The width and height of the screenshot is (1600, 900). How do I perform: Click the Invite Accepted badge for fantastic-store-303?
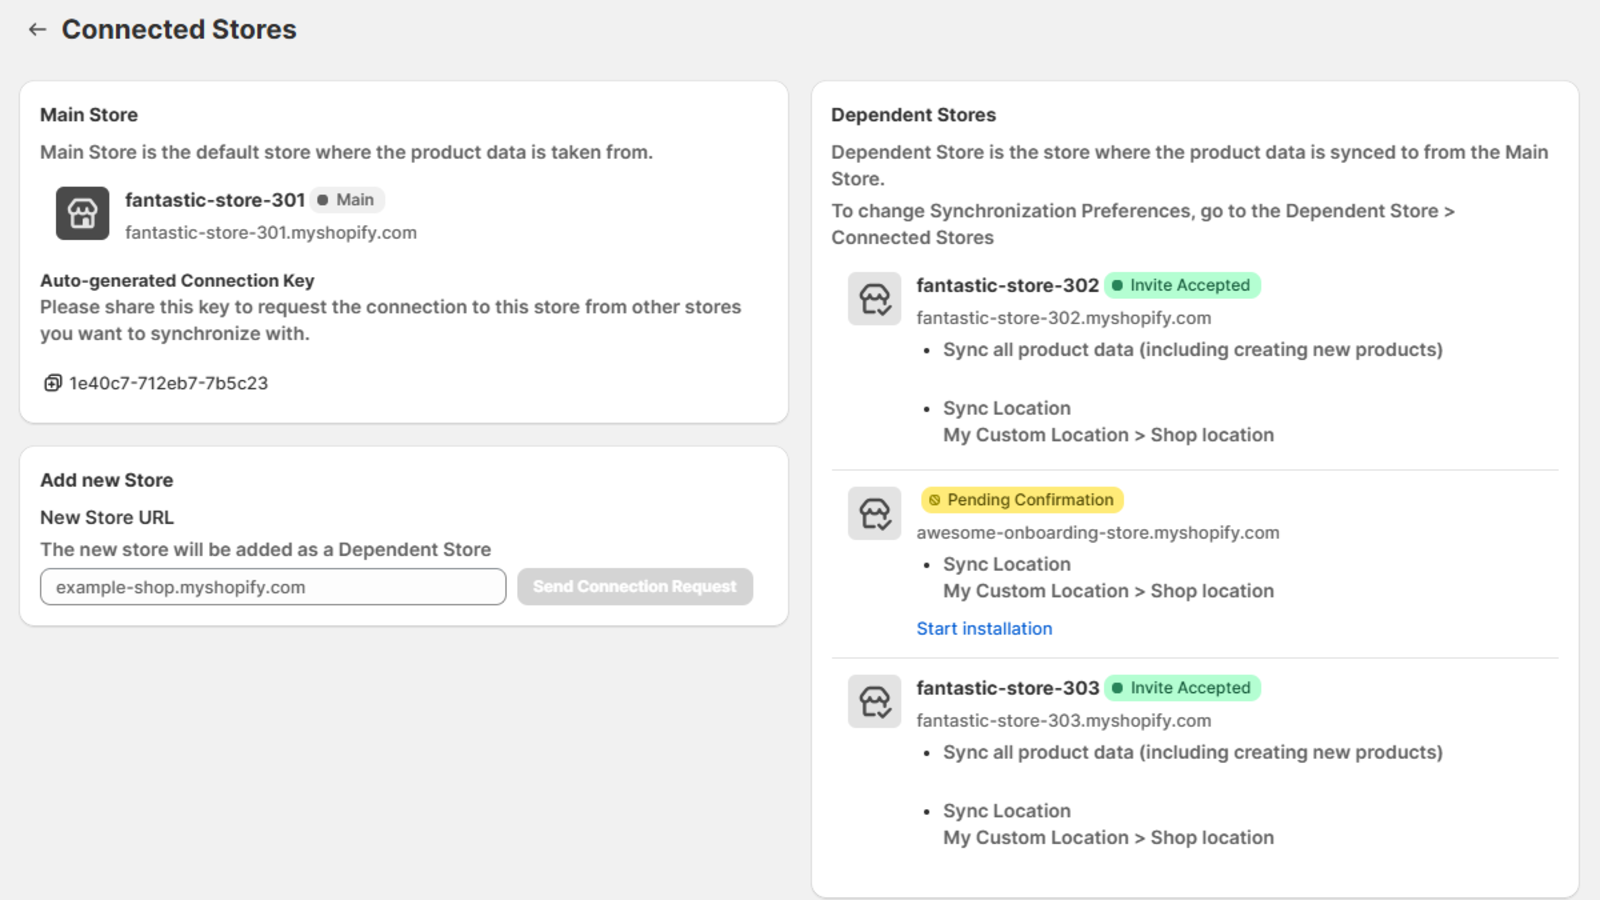(1182, 688)
